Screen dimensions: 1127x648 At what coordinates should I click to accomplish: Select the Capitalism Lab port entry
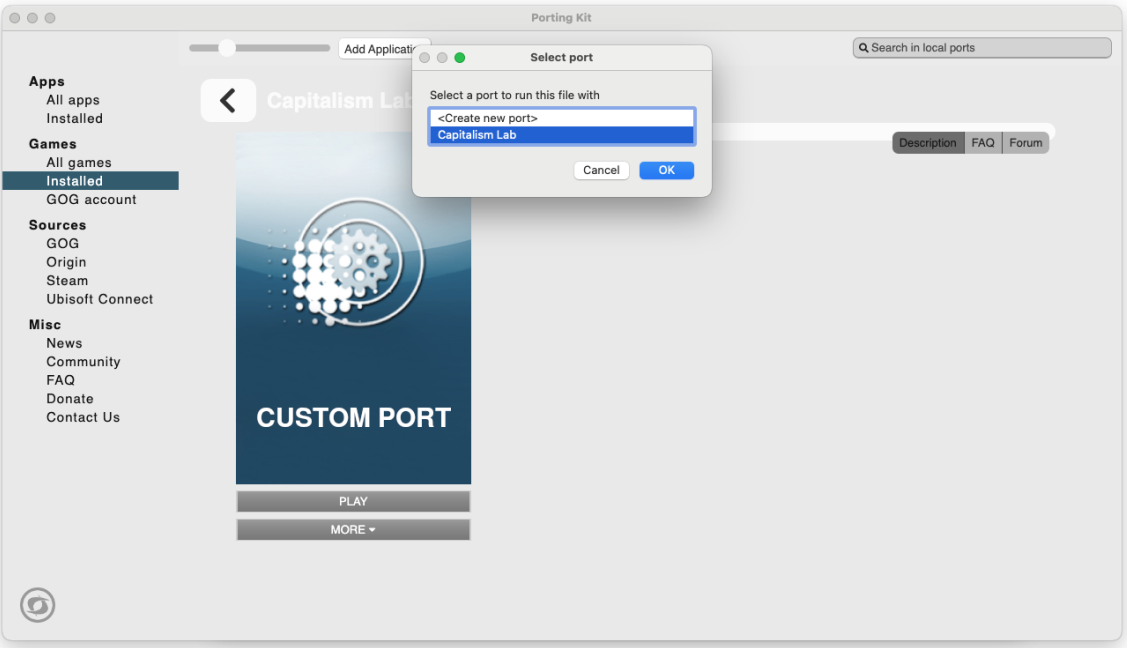point(562,135)
